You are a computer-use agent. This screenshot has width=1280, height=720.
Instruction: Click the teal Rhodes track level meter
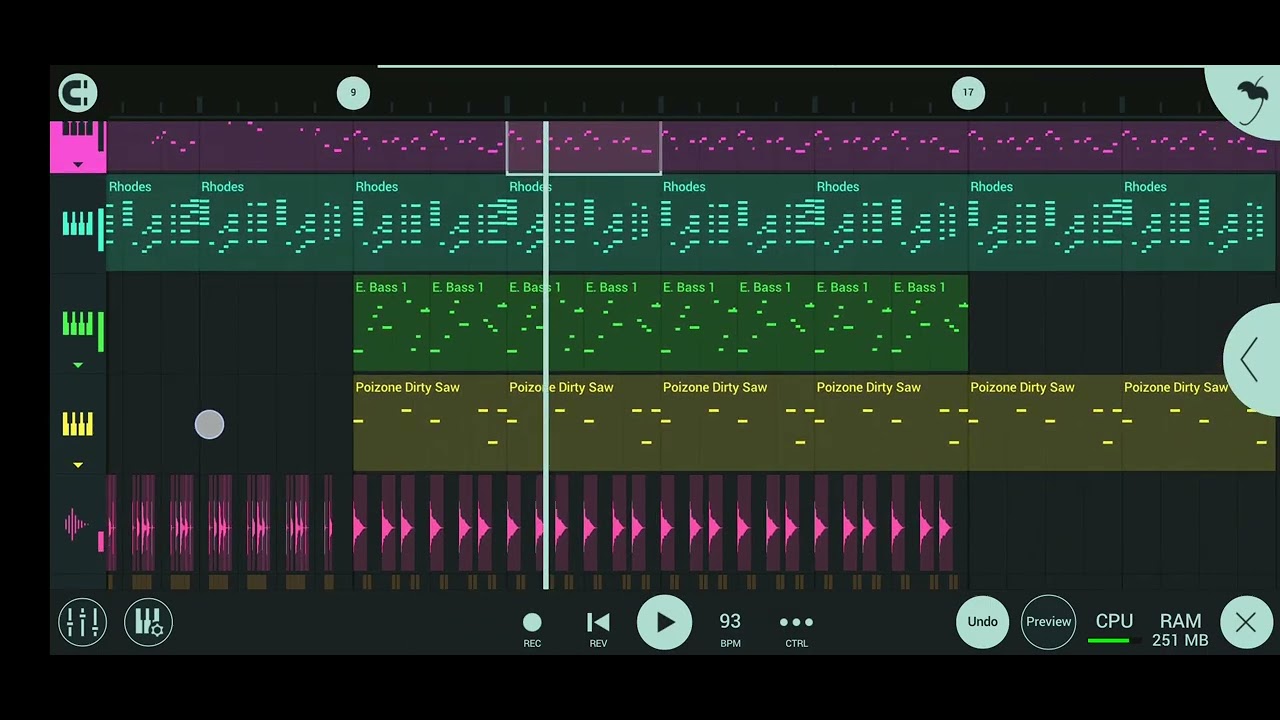pos(101,230)
